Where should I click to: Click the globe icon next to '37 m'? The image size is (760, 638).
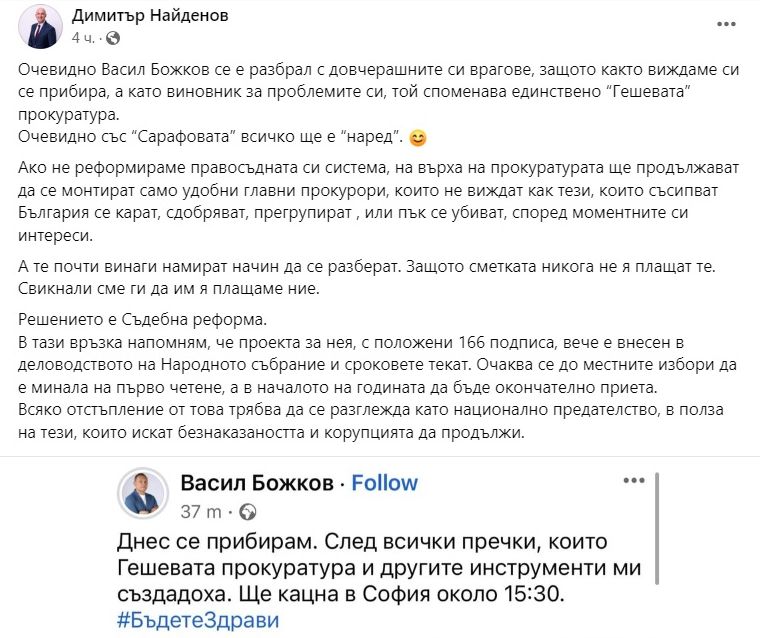[x=247, y=513]
